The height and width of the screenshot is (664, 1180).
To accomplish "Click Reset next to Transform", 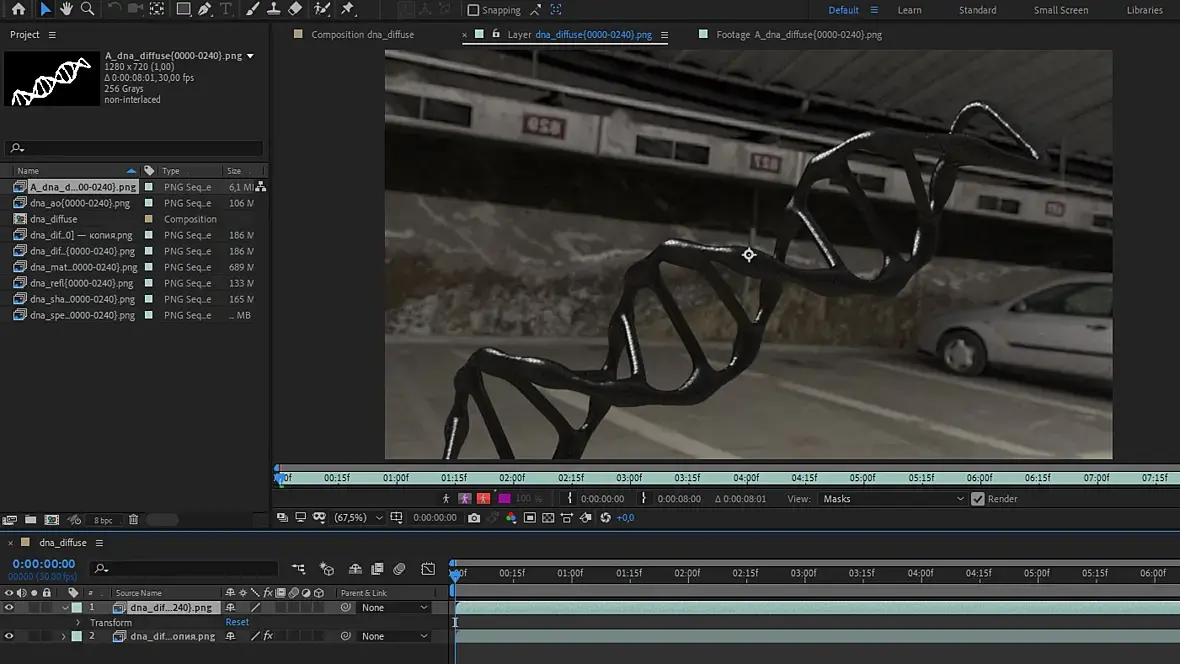I will point(237,622).
